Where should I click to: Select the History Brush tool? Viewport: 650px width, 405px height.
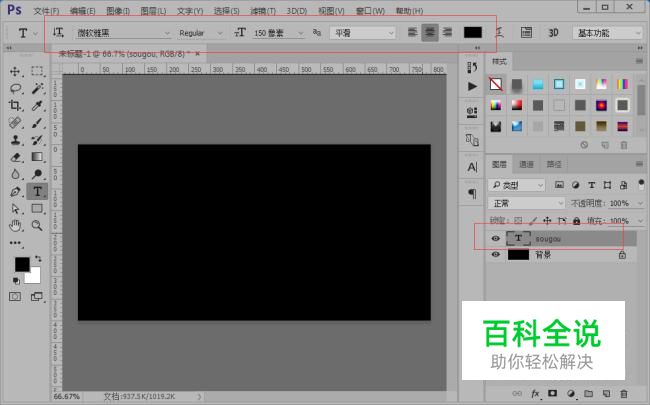(37, 140)
